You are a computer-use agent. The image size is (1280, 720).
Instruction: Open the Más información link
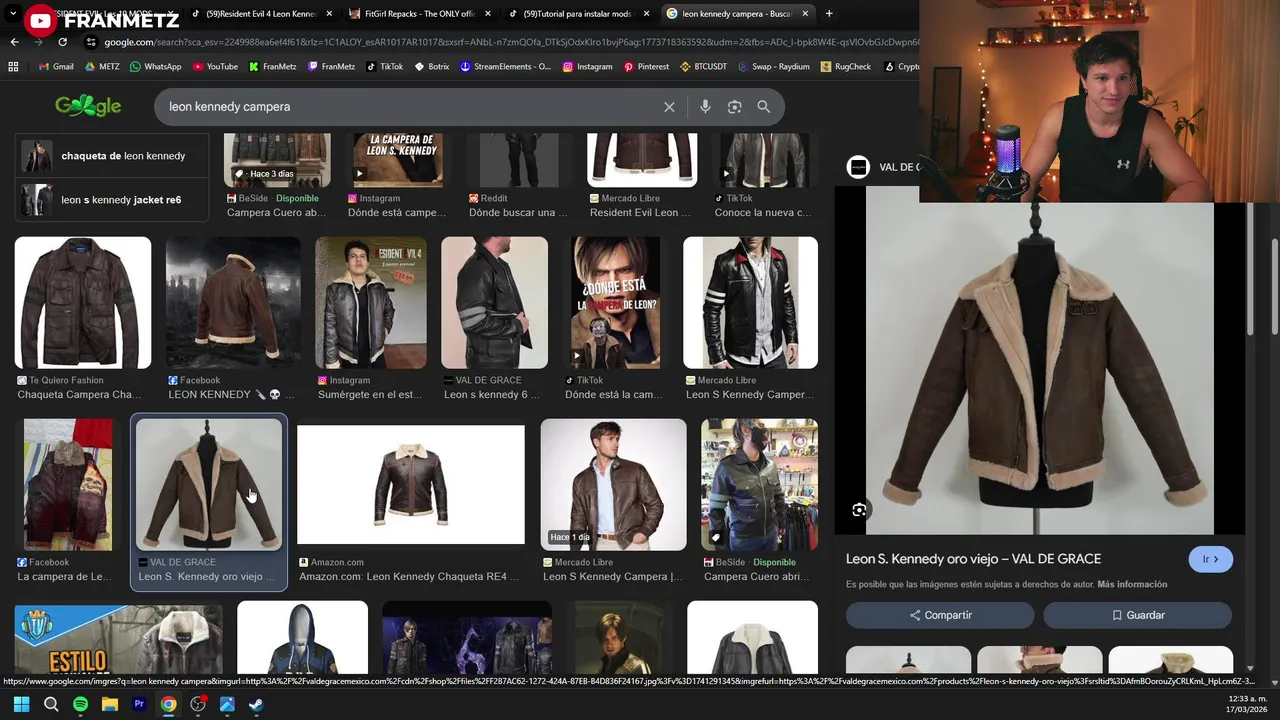point(1132,584)
